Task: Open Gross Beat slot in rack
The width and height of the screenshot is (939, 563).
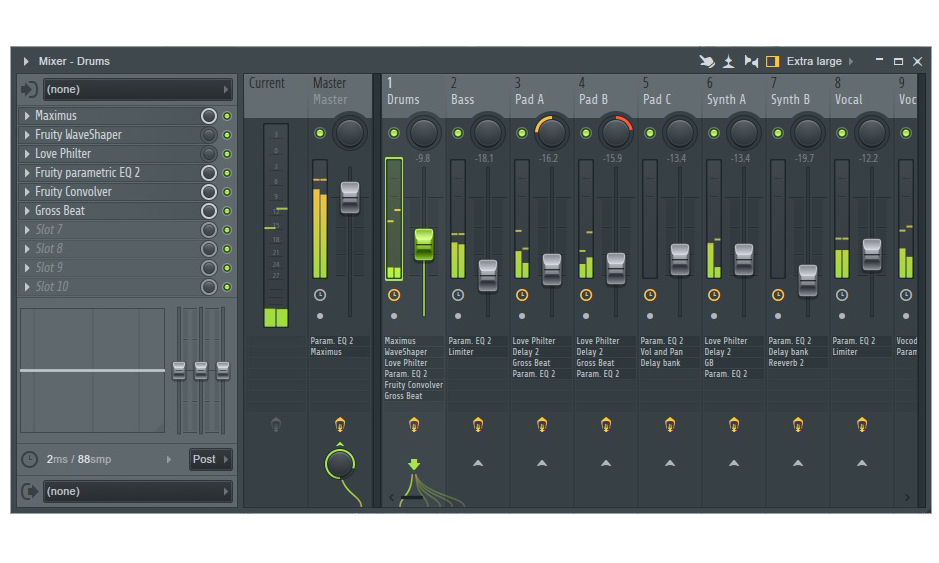Action: pos(111,211)
